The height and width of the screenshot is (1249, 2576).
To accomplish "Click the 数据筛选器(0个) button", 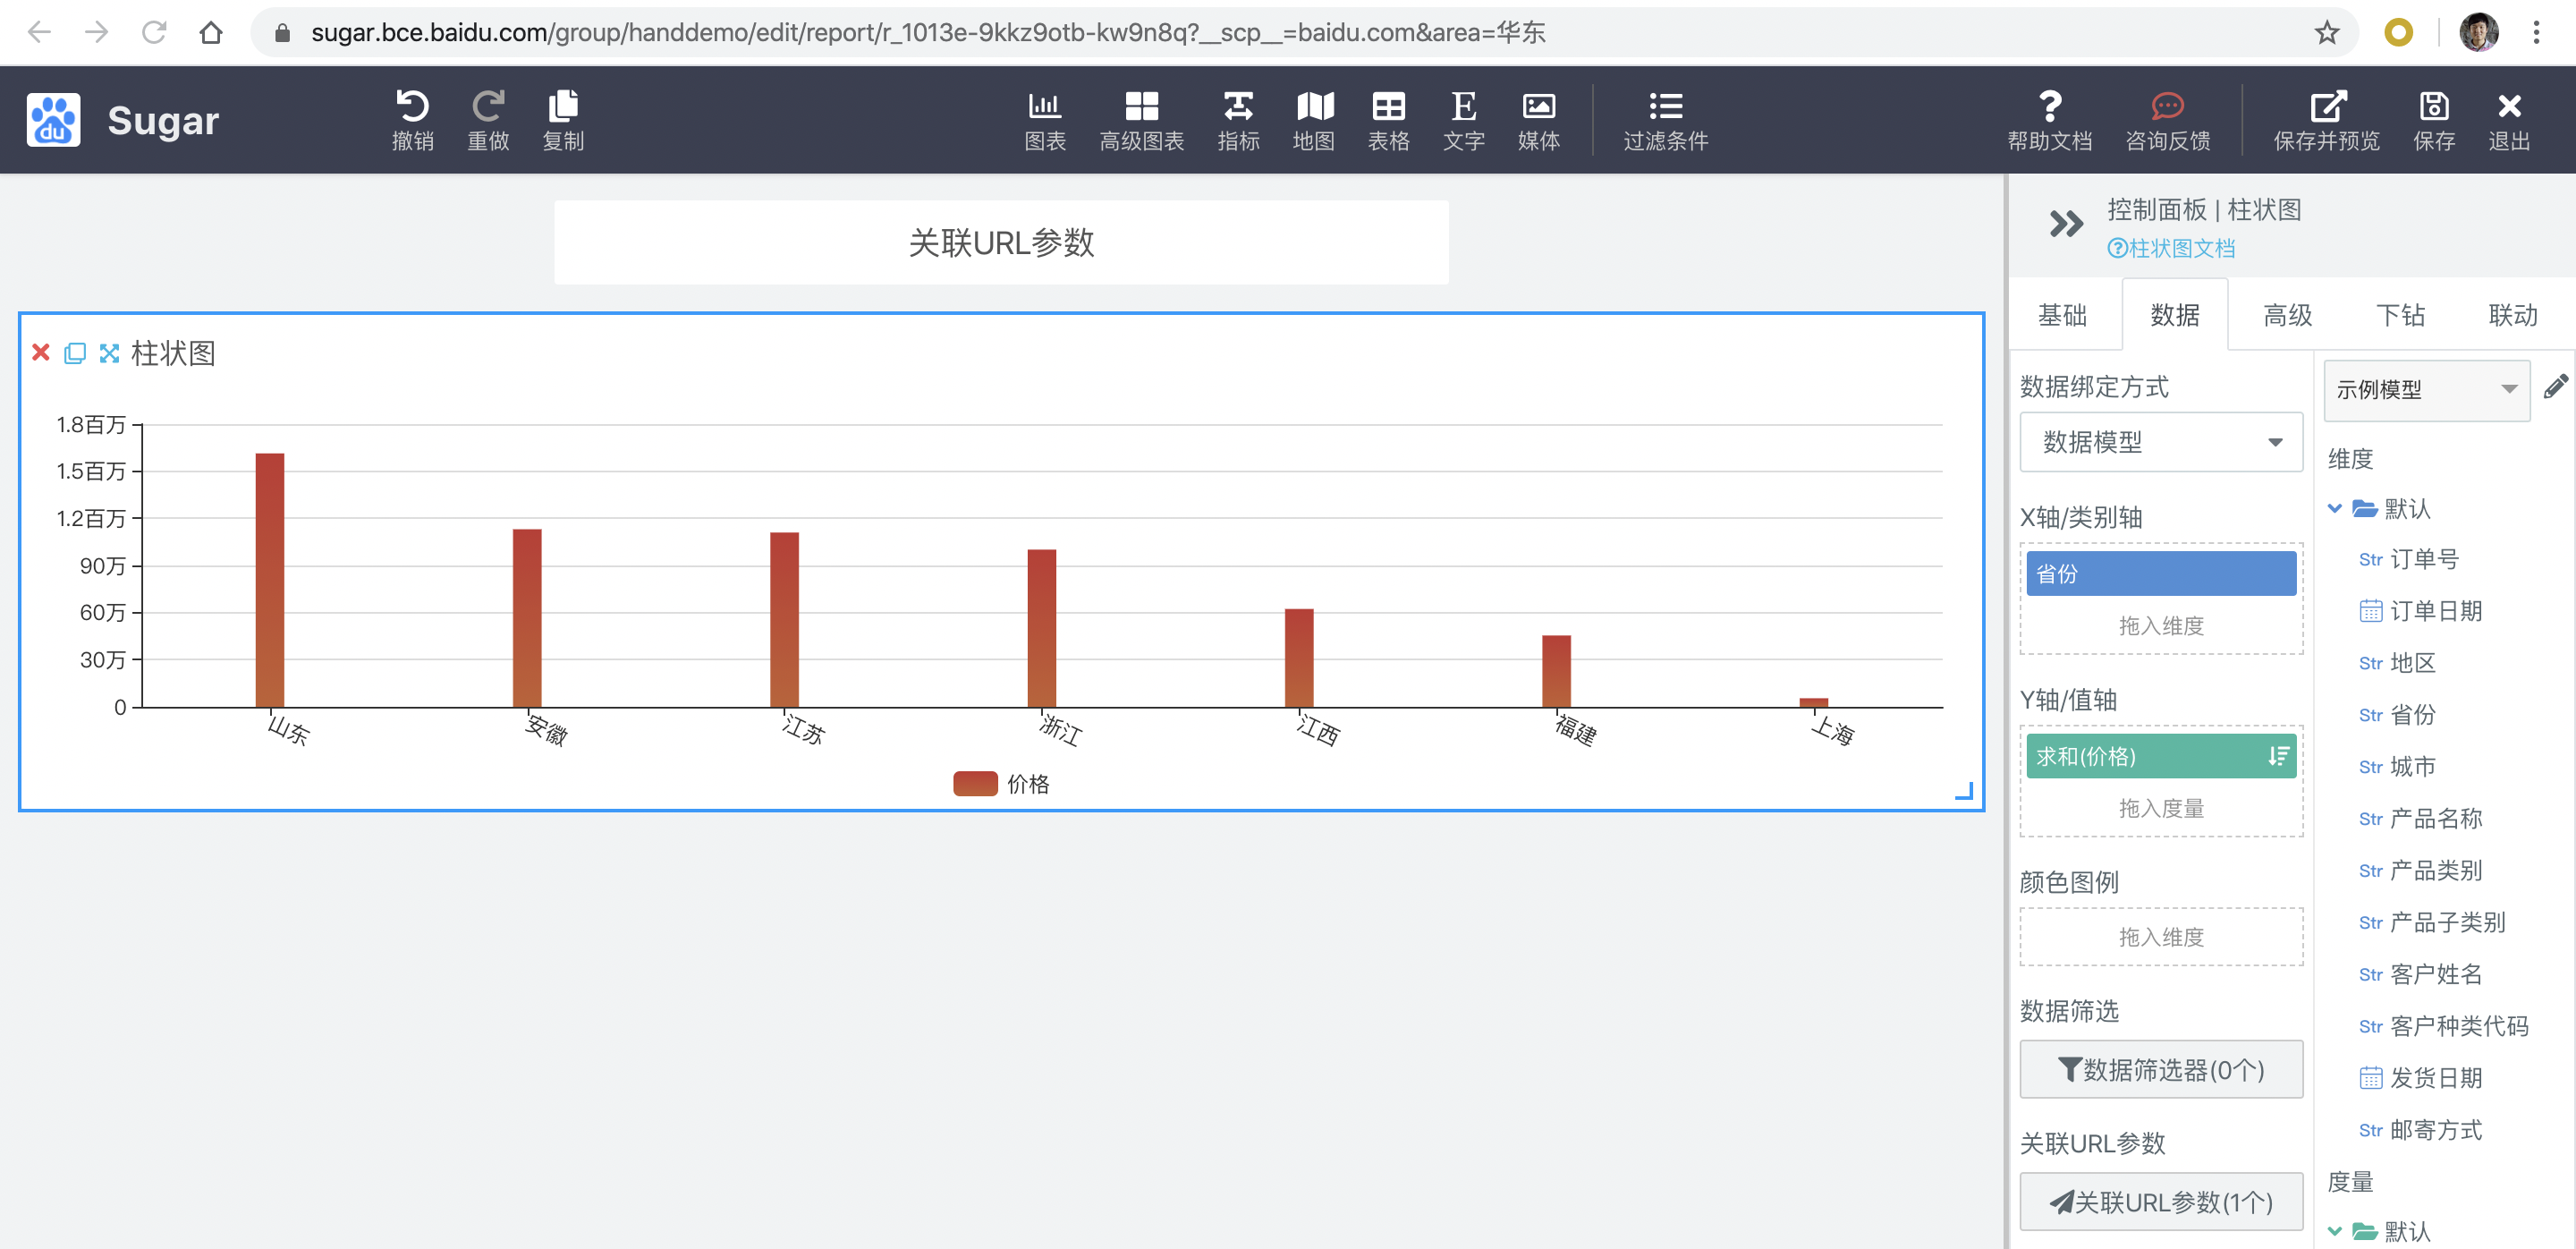I will 2160,1069.
